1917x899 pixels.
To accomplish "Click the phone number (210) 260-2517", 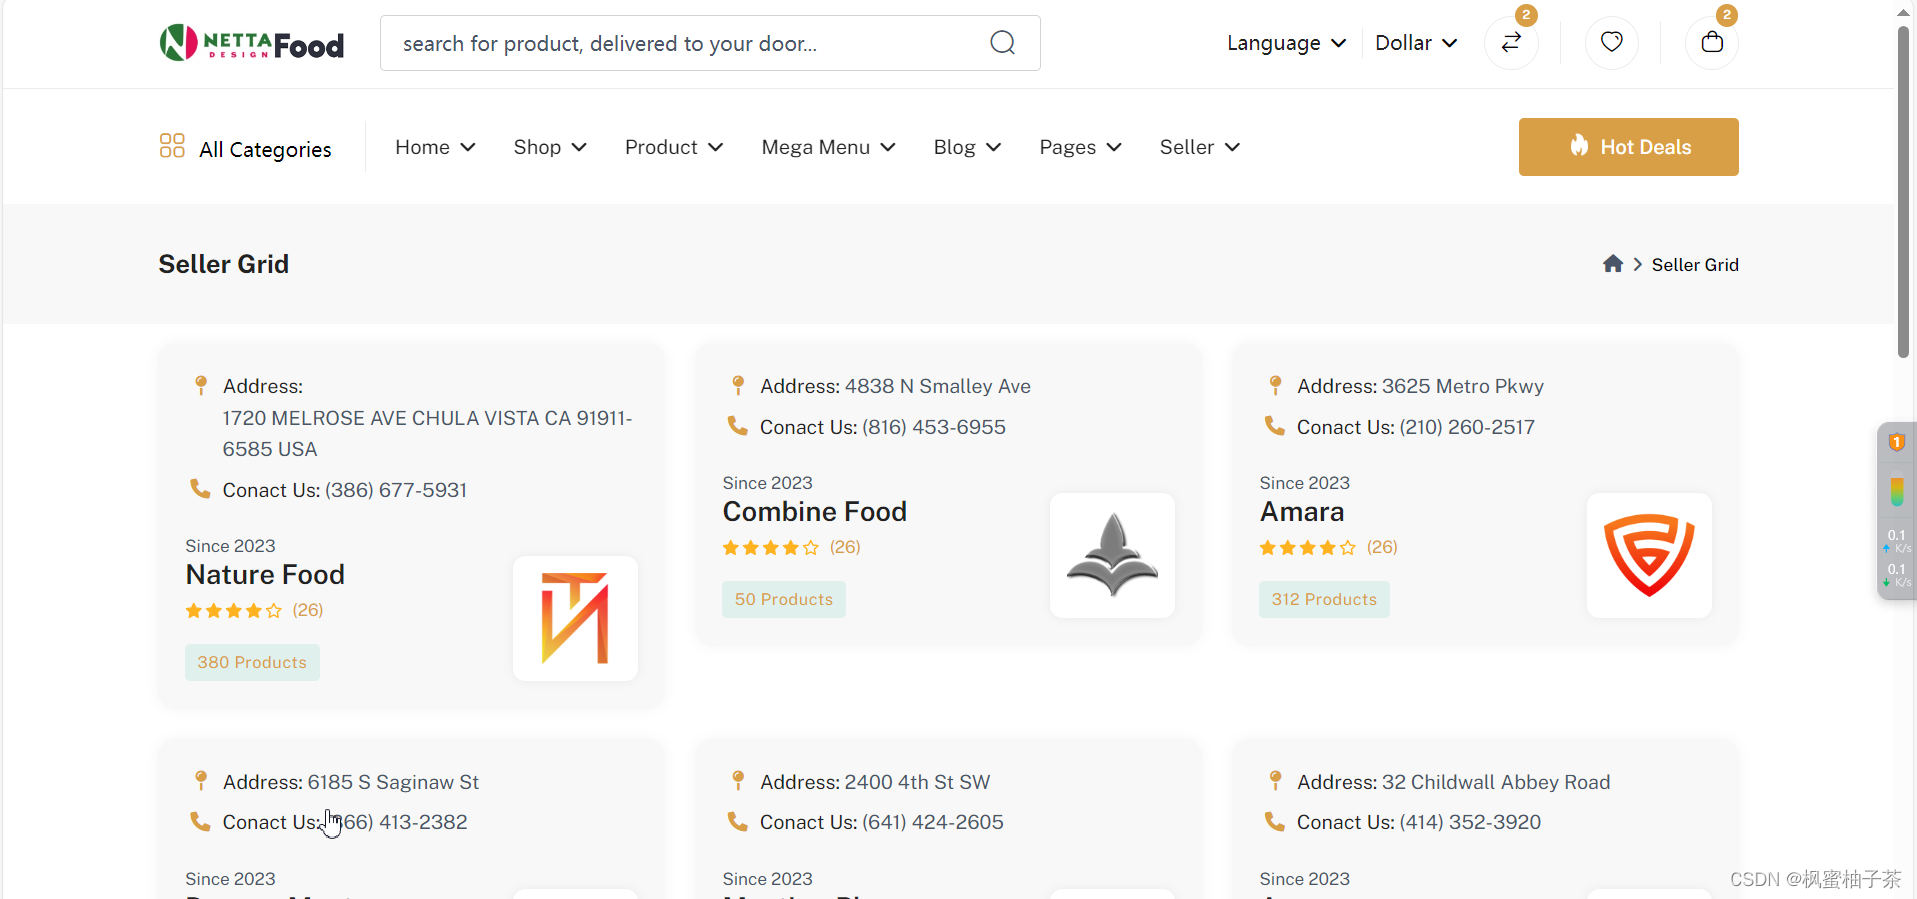I will point(1467,427).
